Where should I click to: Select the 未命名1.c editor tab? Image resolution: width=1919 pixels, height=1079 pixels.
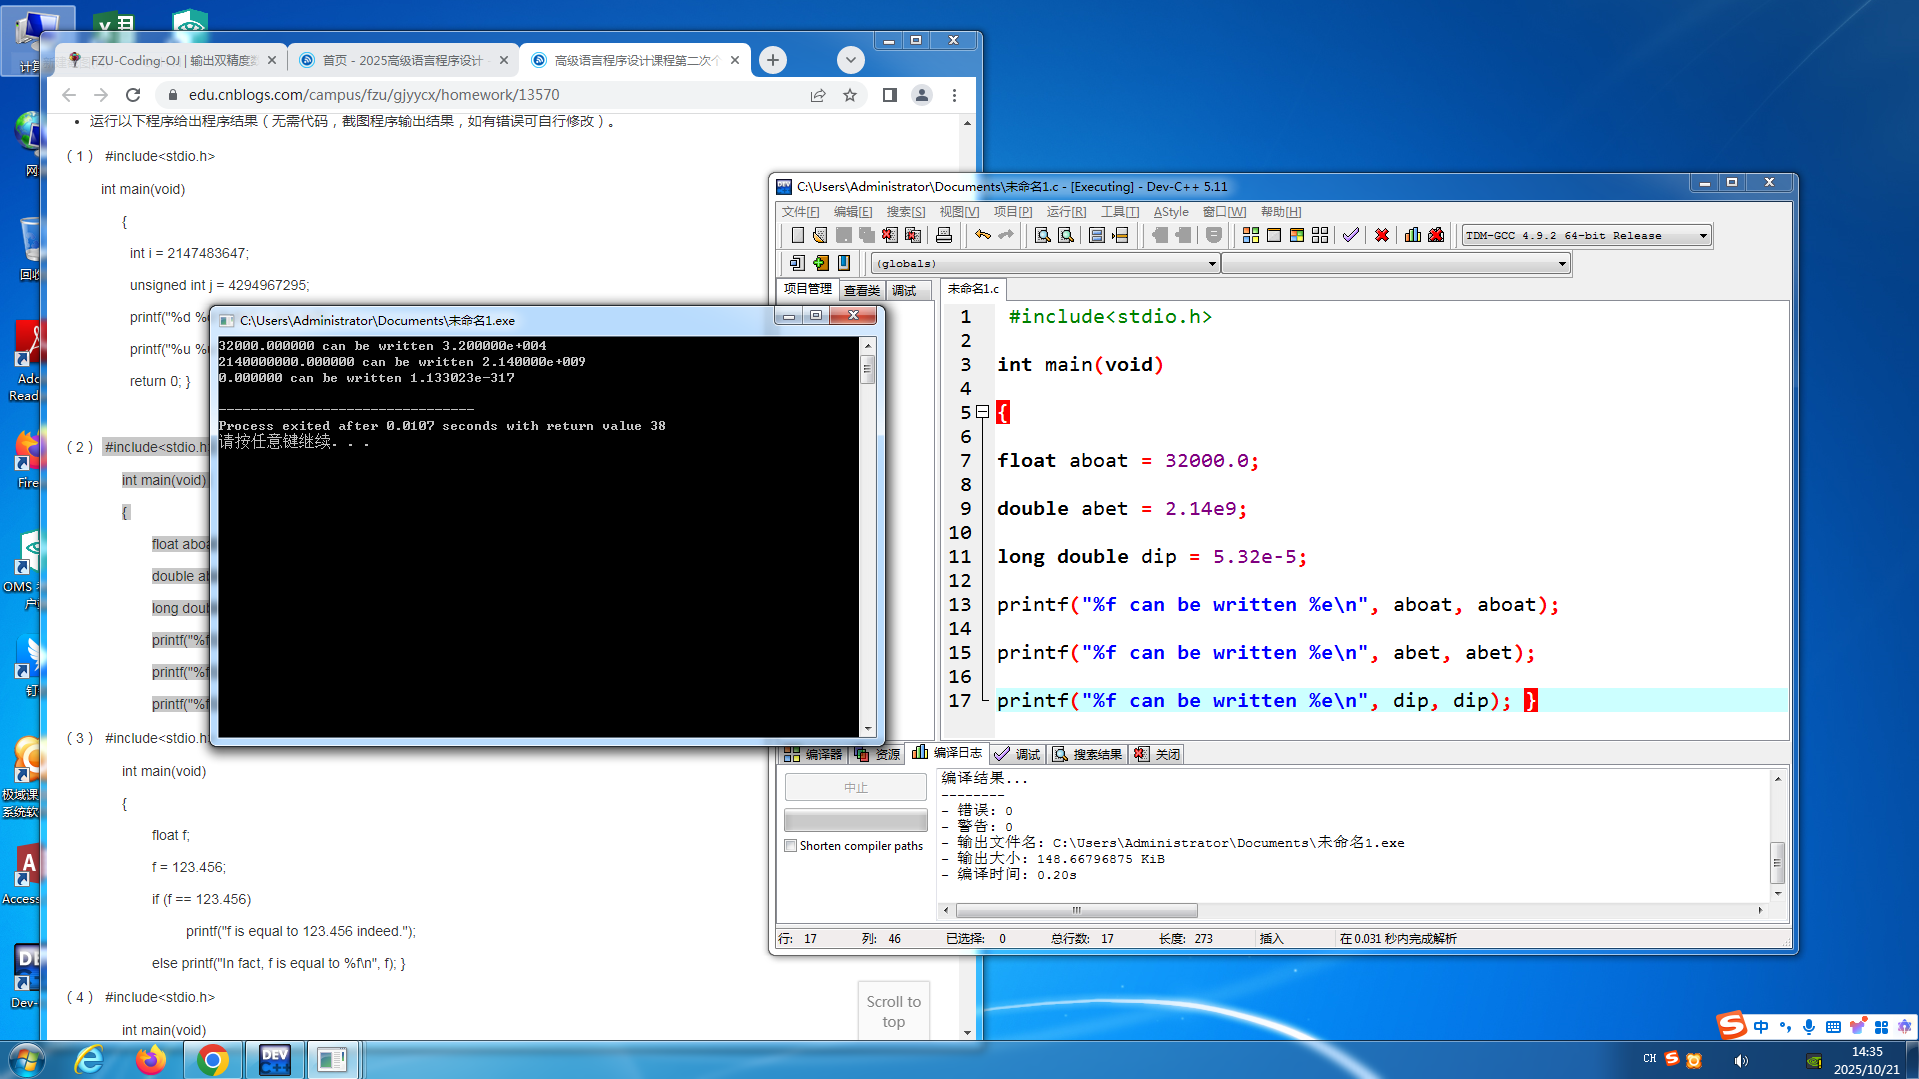coord(973,288)
